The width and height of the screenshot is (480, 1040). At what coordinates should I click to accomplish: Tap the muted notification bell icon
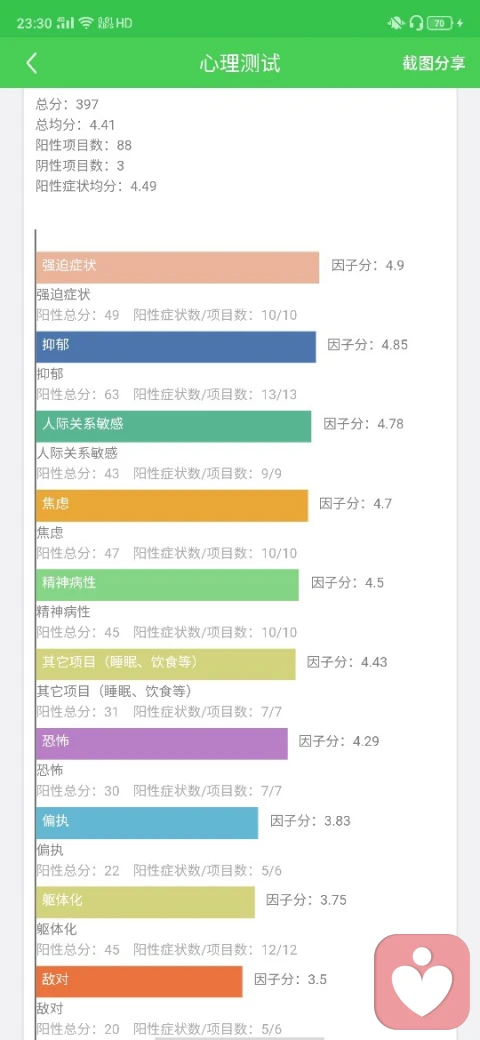(x=396, y=23)
